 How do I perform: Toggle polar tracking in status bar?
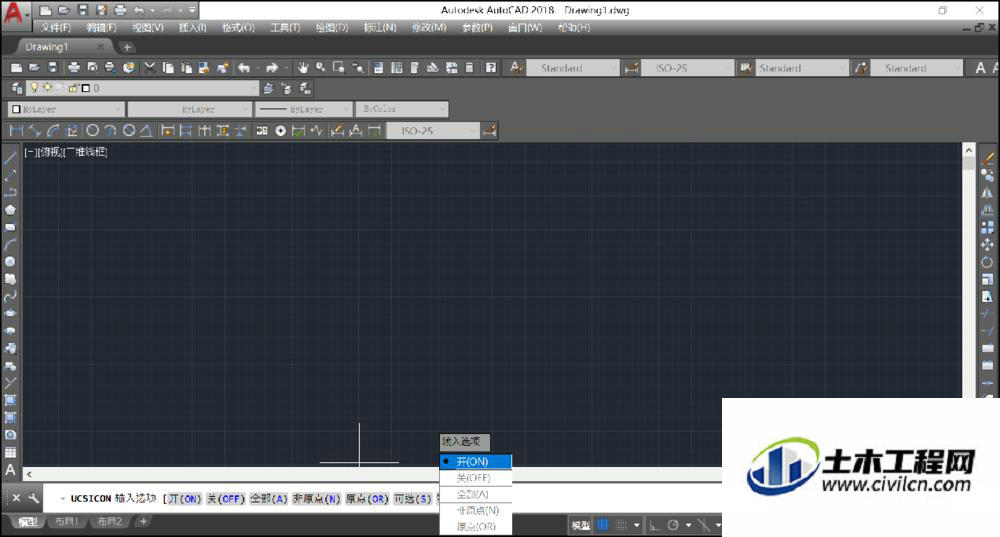pos(673,526)
